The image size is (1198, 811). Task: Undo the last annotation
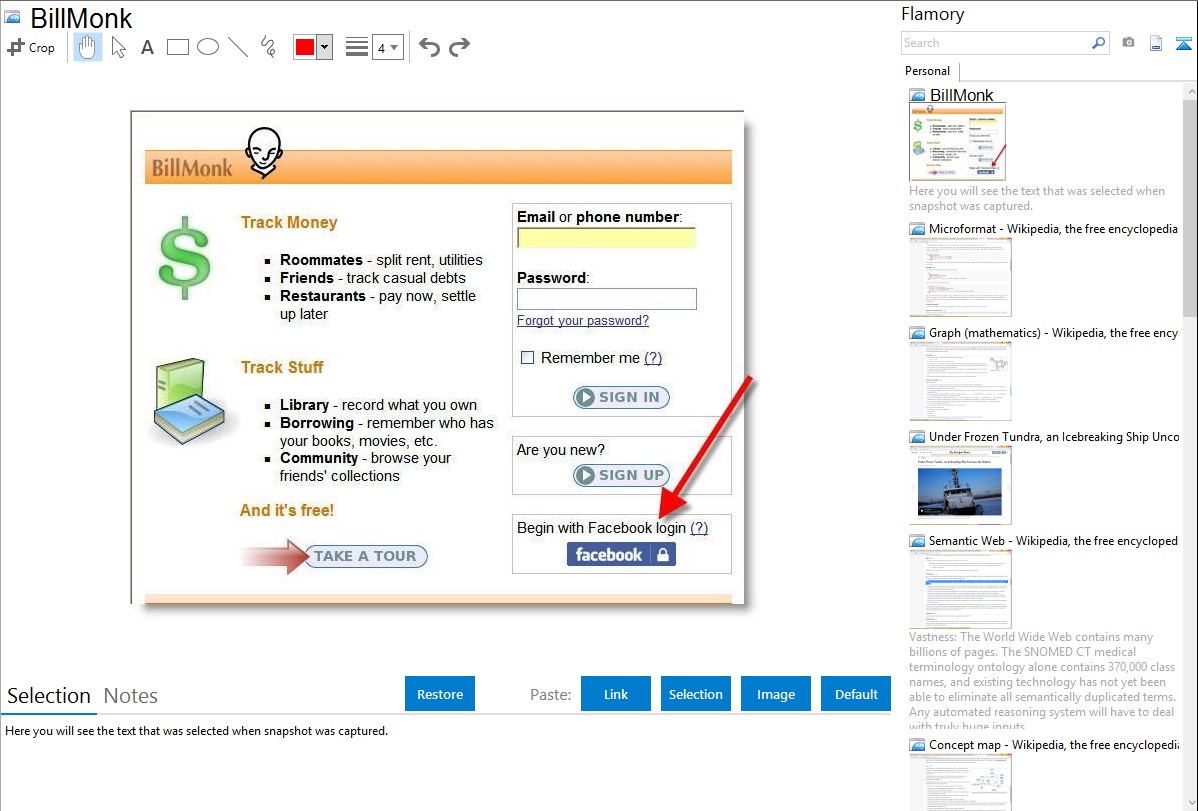(429, 47)
